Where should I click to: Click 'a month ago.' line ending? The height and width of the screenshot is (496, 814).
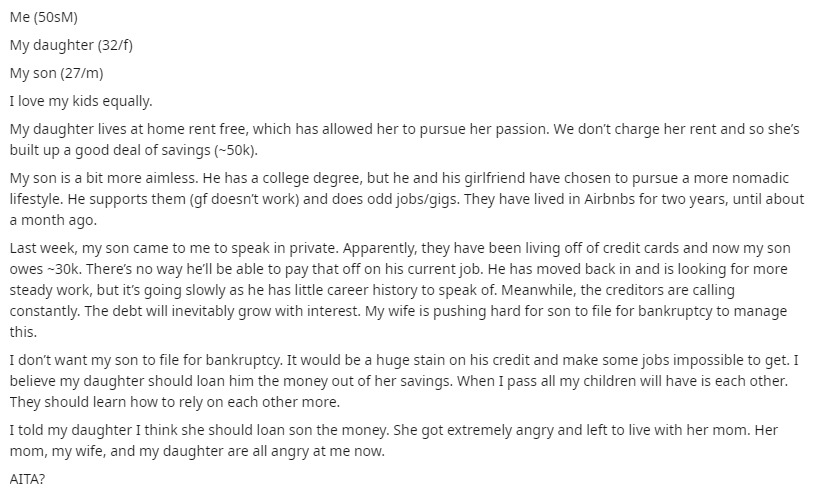[53, 220]
